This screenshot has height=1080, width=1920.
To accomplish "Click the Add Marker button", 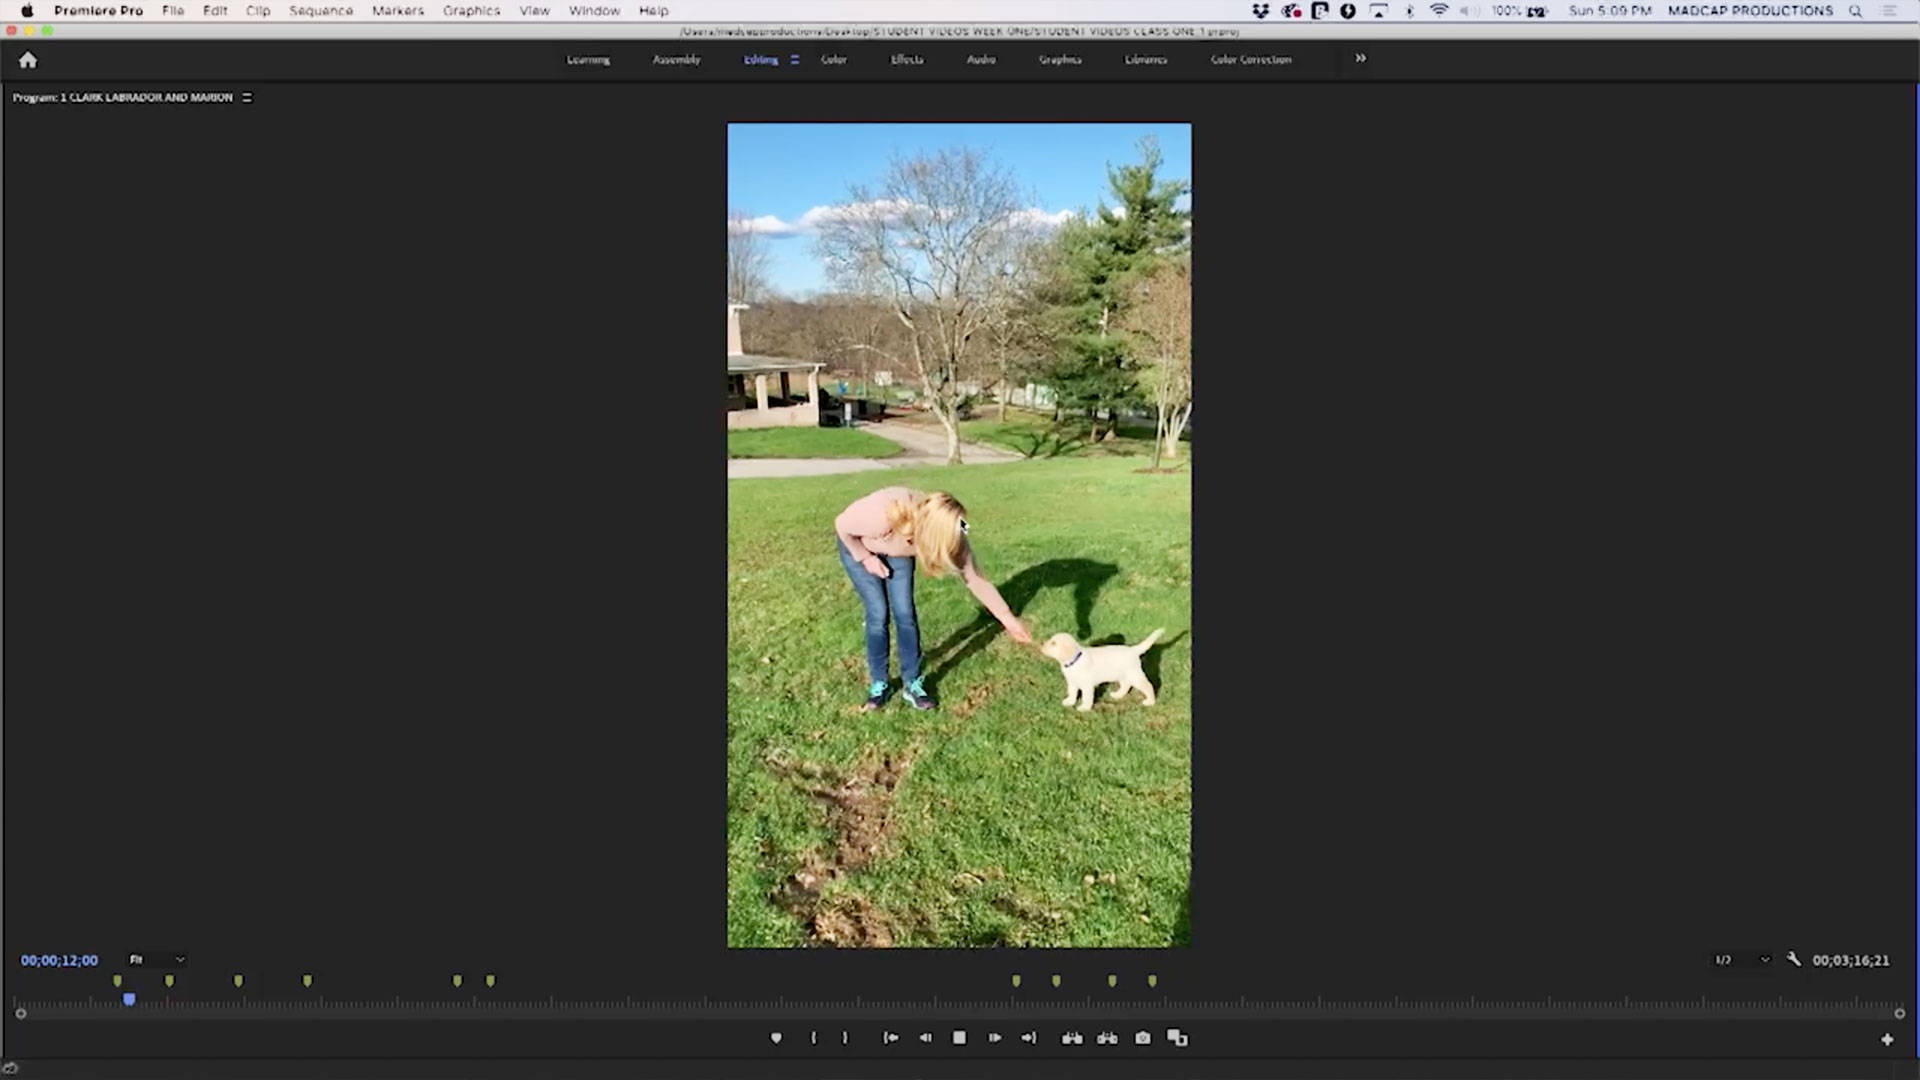I will [776, 1038].
